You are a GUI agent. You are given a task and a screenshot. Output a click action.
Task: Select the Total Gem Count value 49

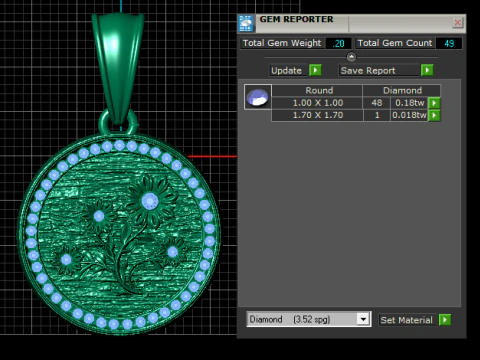tap(449, 43)
